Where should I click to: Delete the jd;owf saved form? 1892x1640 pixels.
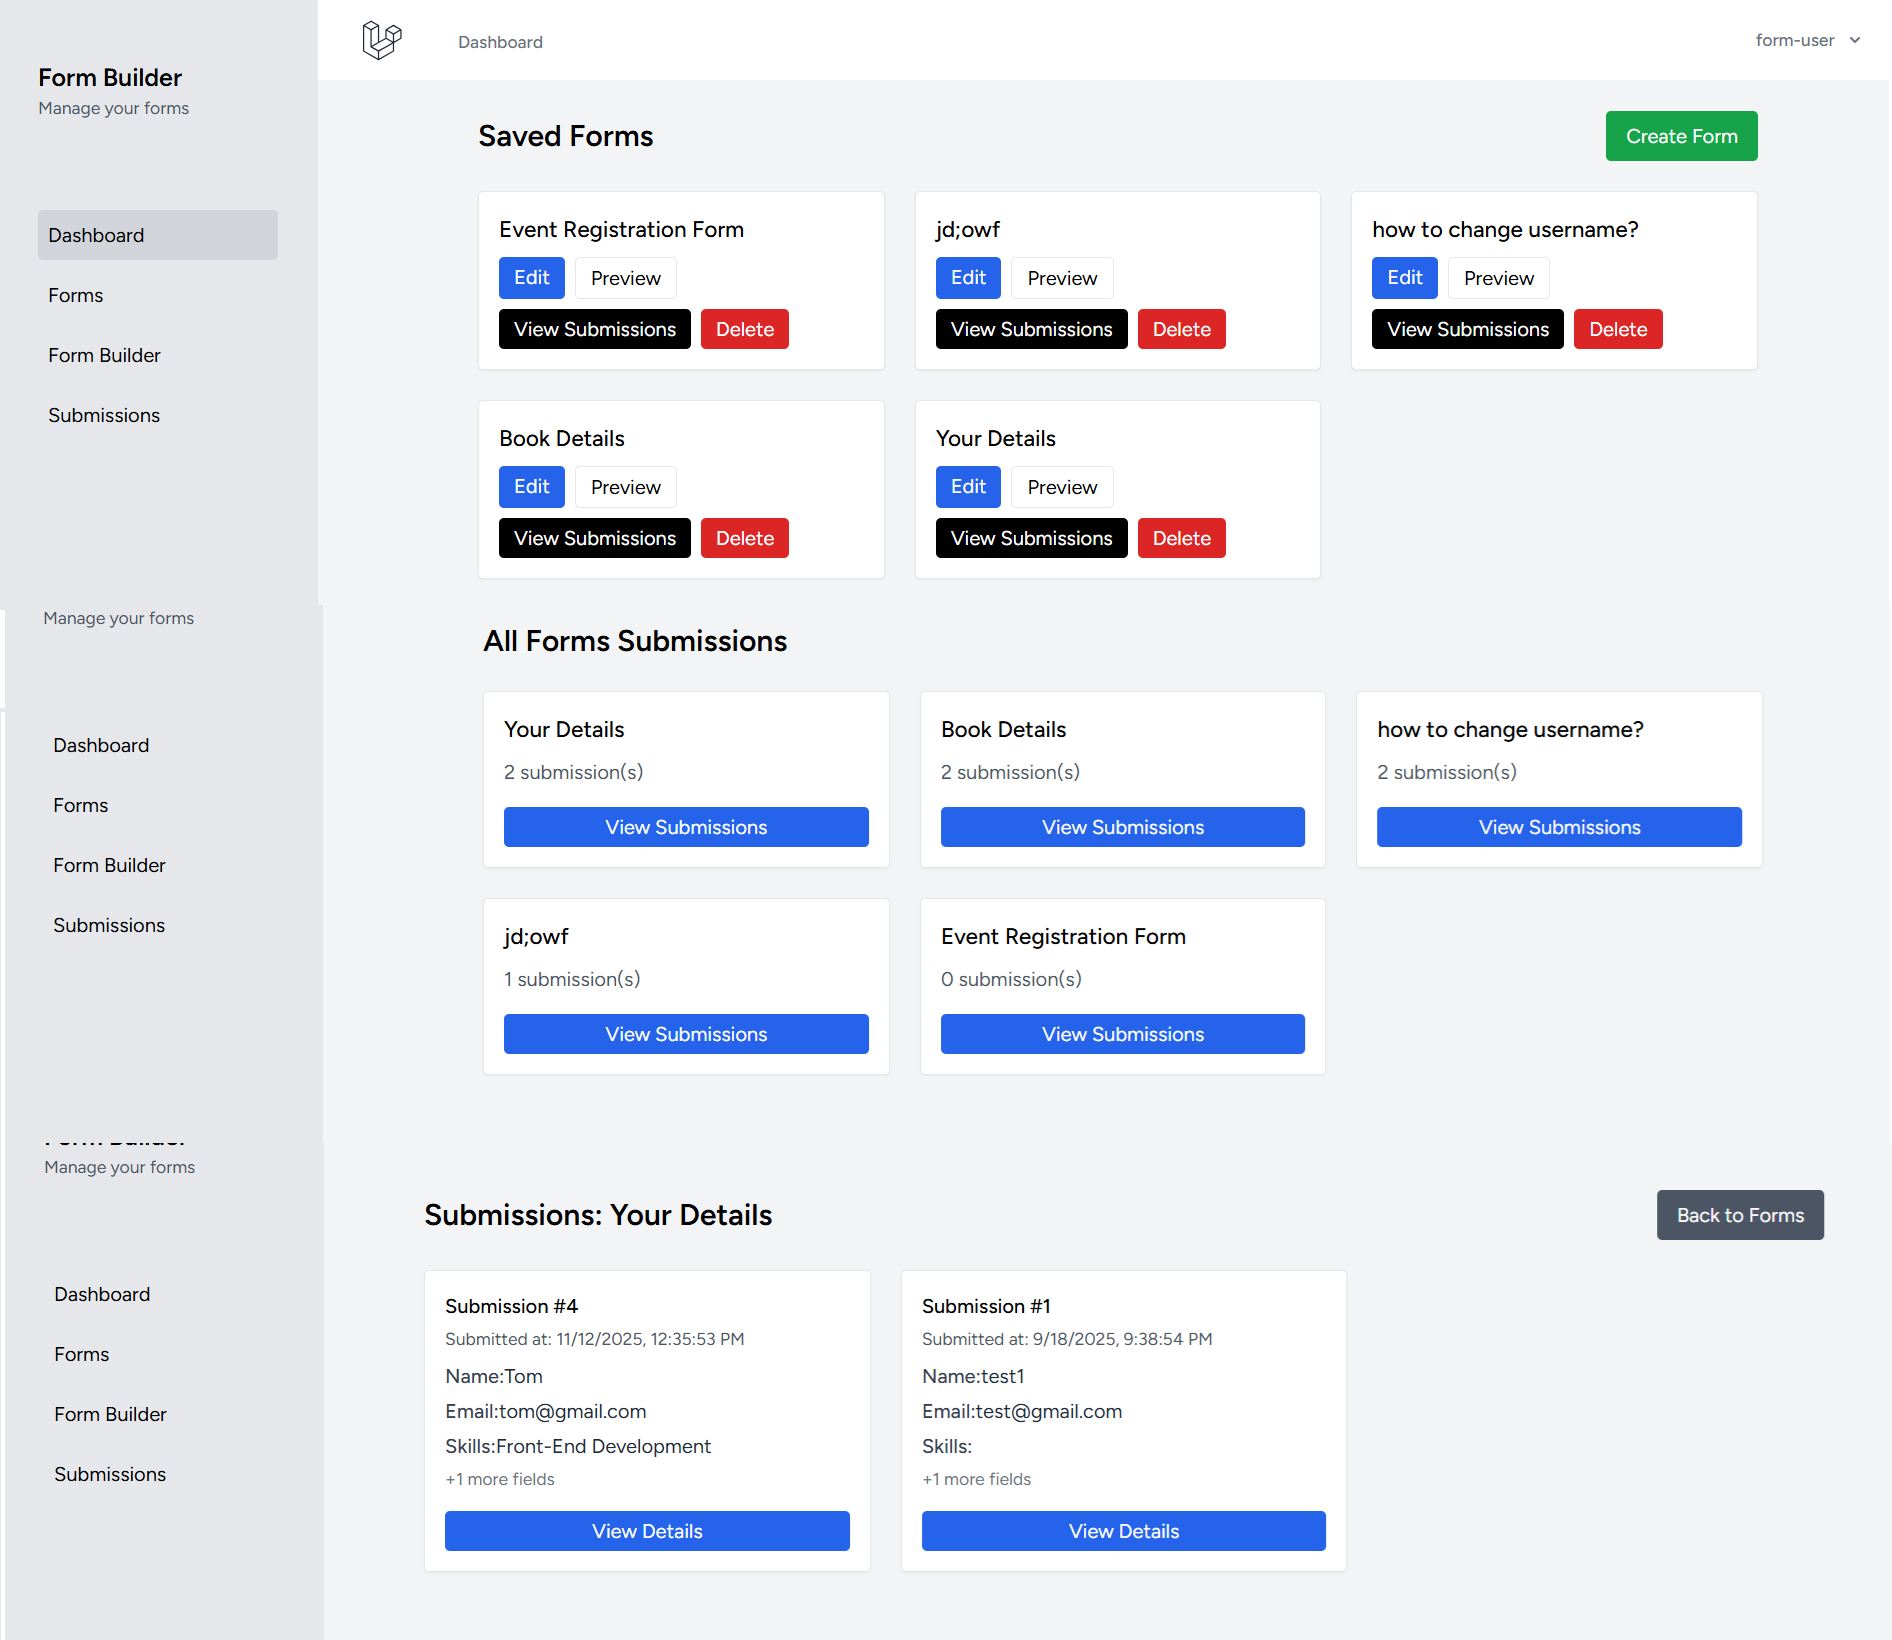click(x=1181, y=329)
